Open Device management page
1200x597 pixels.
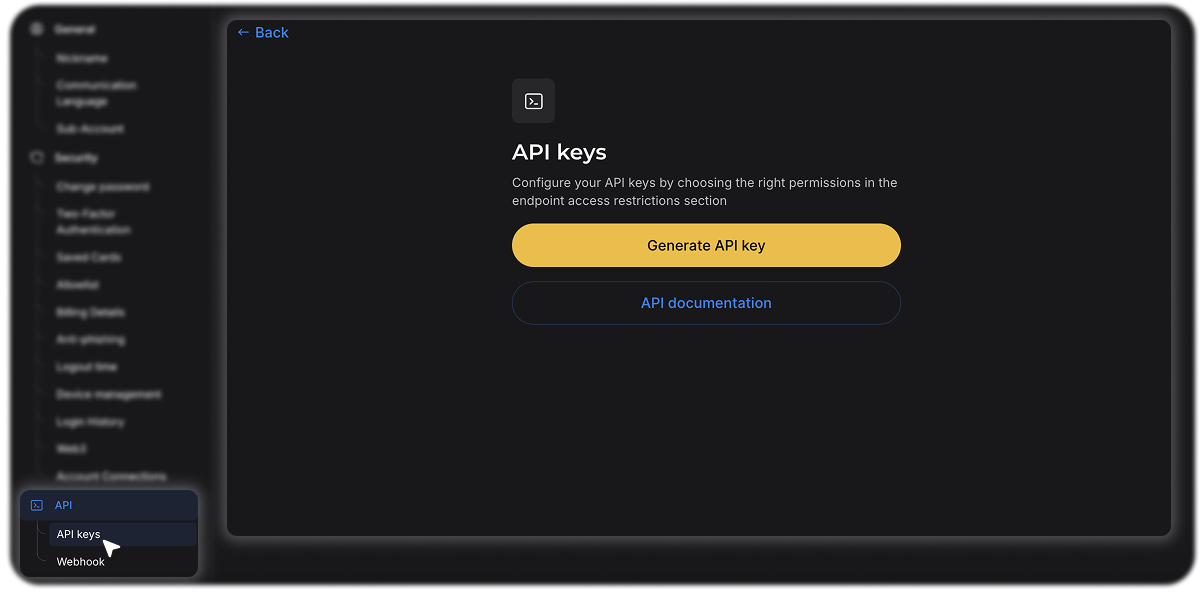click(108, 395)
